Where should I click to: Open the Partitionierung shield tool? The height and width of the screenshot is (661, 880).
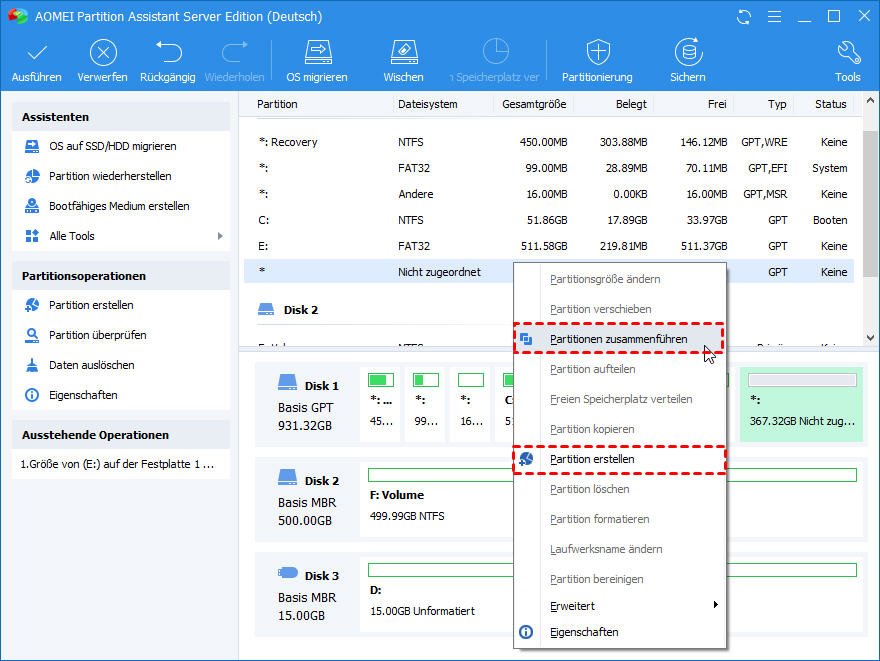[x=597, y=61]
